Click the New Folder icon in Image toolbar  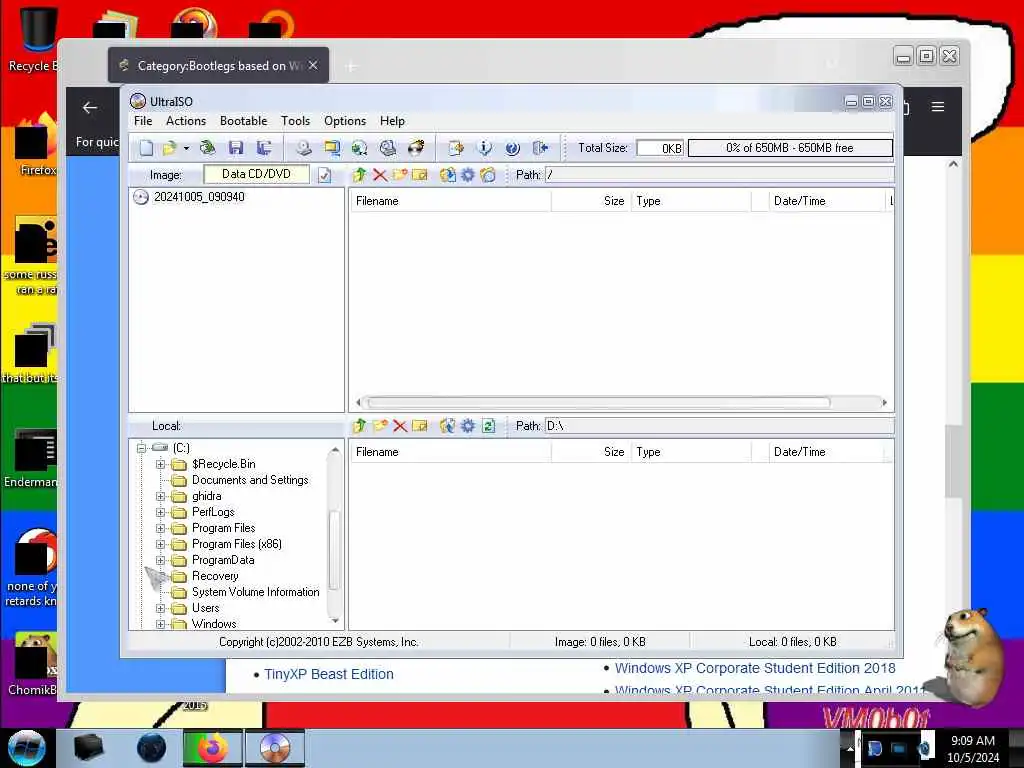coord(400,175)
